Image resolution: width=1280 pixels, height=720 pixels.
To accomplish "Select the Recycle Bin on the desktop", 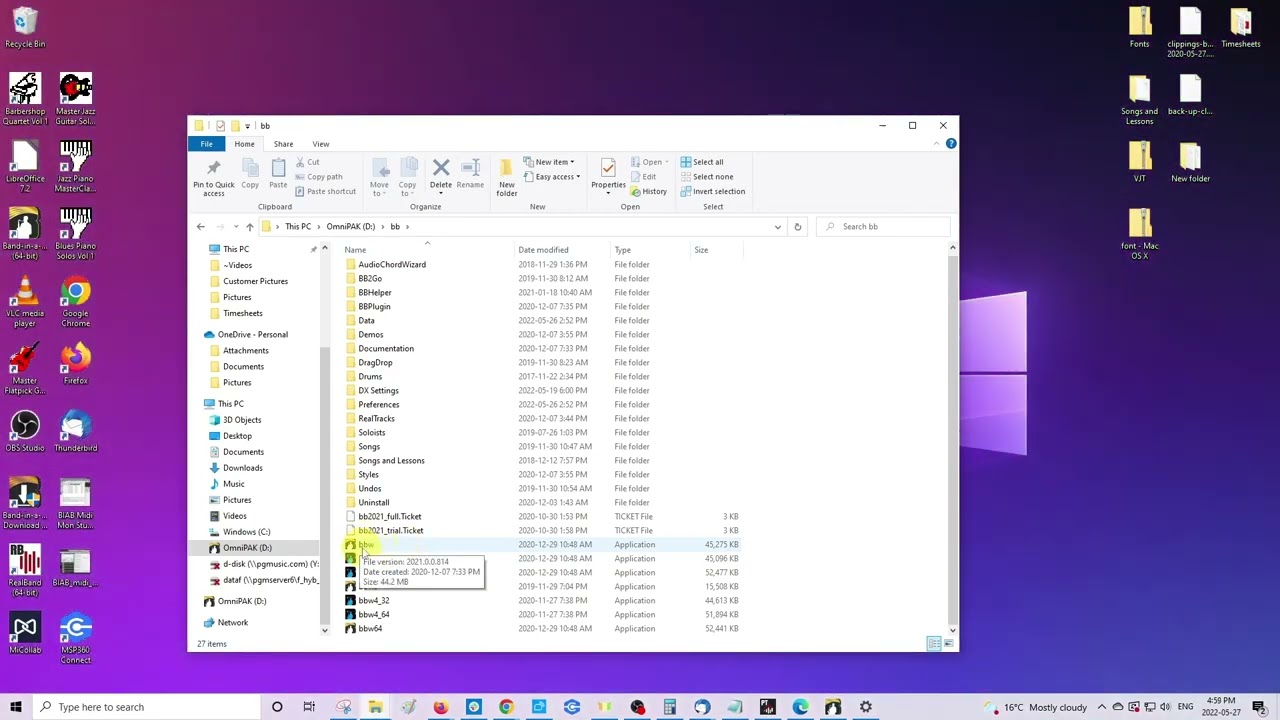I will pos(24,27).
